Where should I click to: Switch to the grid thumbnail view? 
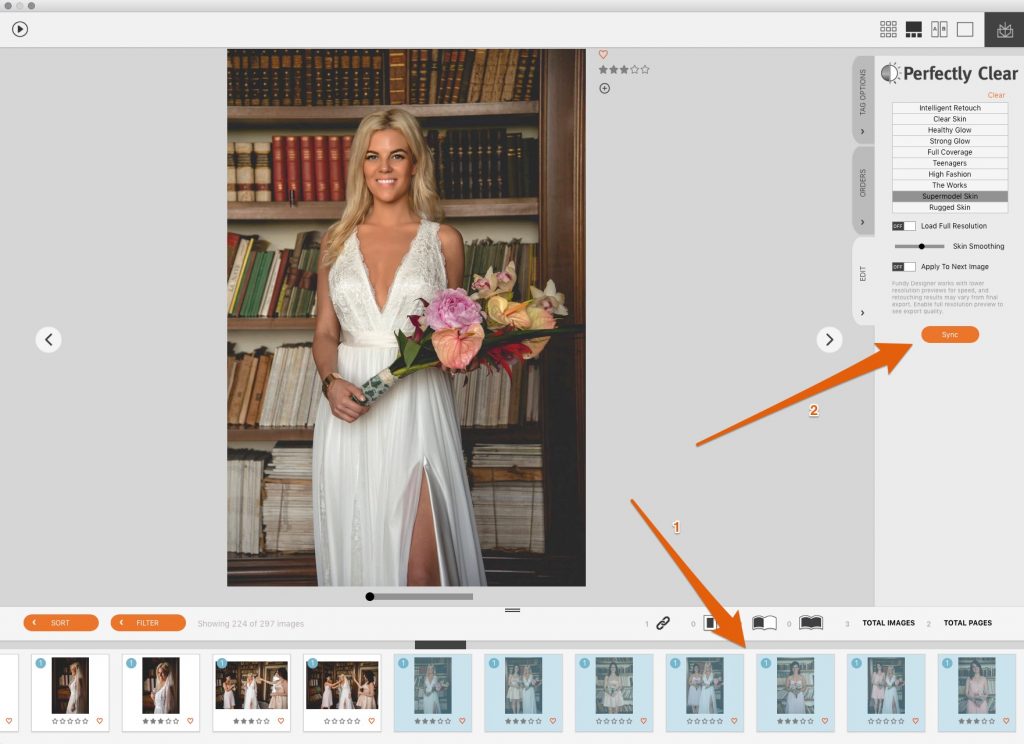pos(888,29)
